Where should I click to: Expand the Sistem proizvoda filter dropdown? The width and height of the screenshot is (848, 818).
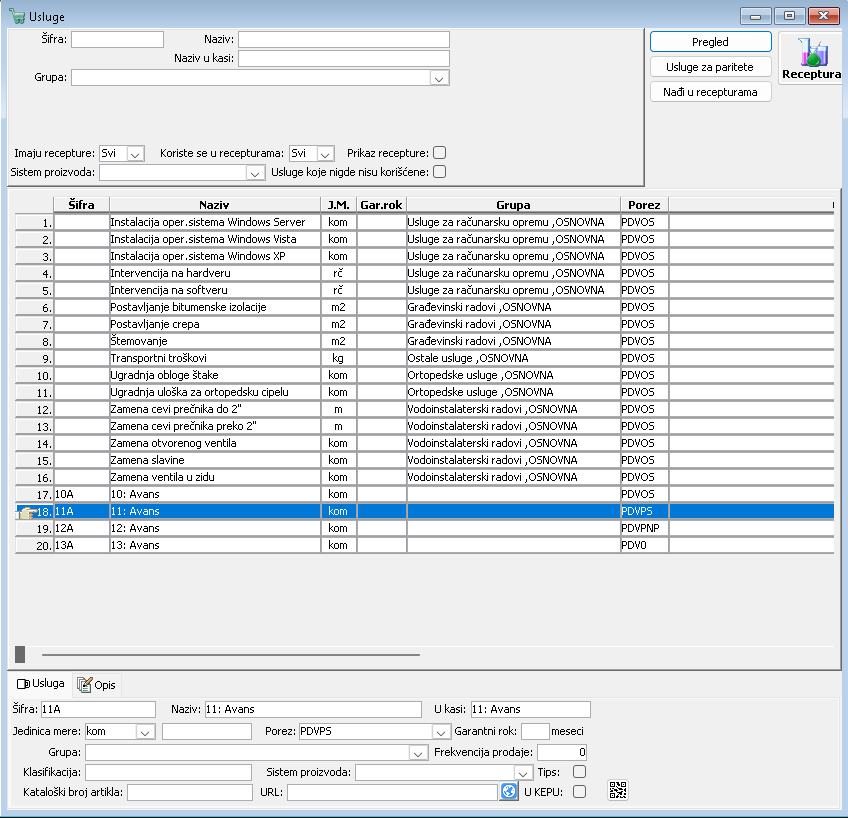tap(255, 174)
